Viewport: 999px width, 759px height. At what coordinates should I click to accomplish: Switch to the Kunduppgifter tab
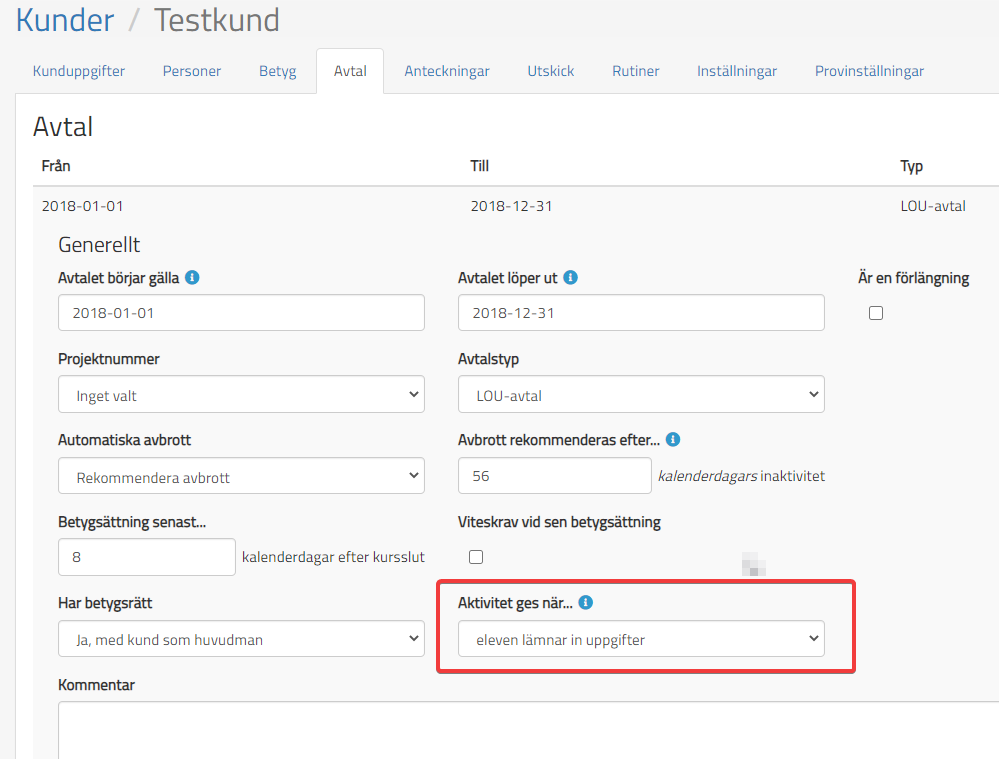[79, 71]
